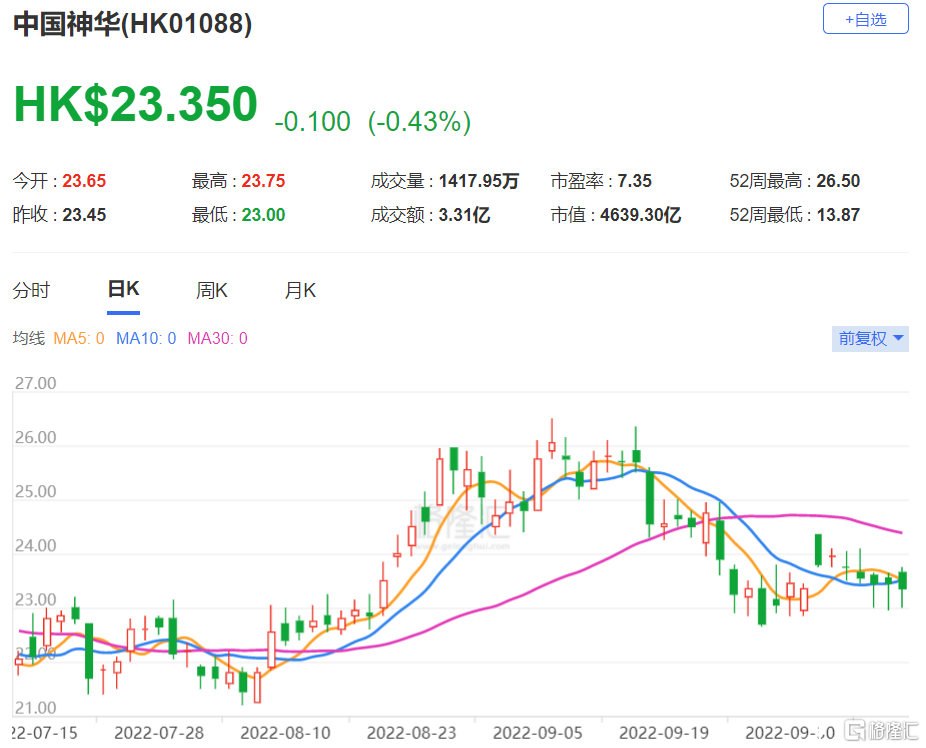This screenshot has height=748, width=926.
Task: Click the 27.00 y-axis price label
Action: tap(35, 383)
